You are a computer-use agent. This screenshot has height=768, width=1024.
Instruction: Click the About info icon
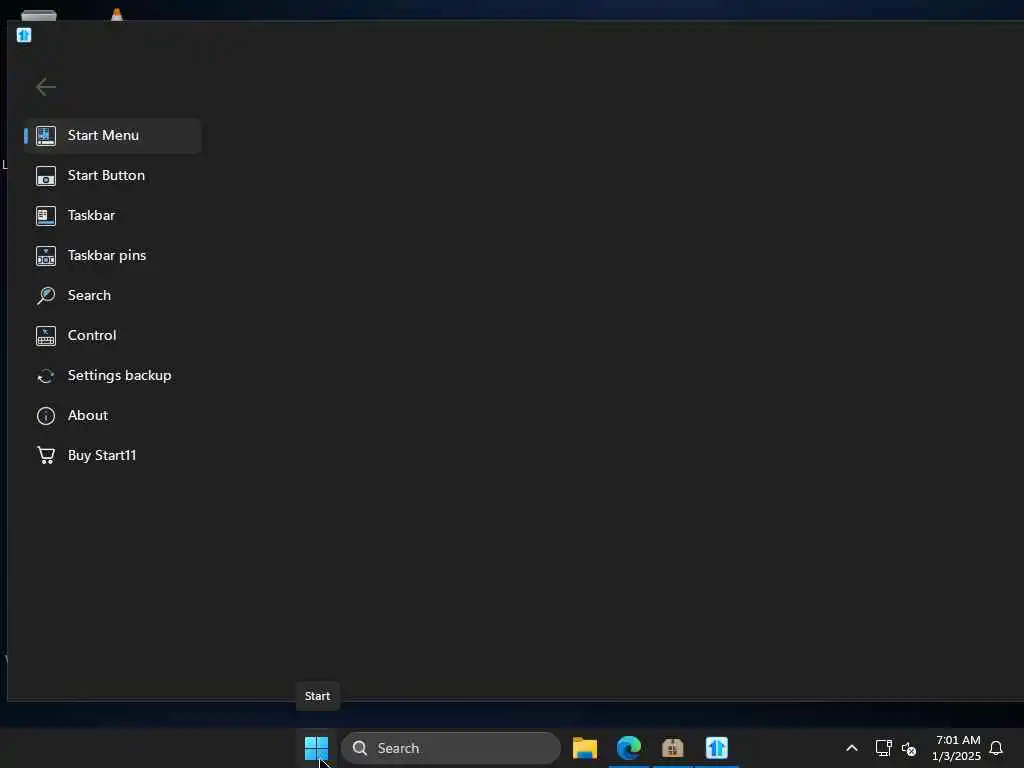pyautogui.click(x=46, y=416)
